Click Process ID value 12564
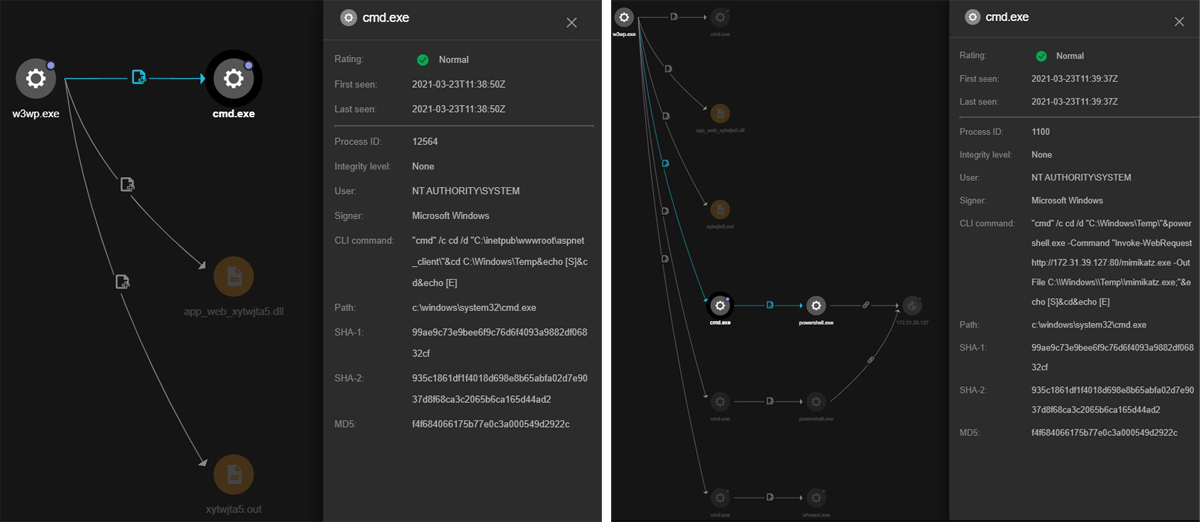The width and height of the screenshot is (1200, 522). [x=426, y=144]
